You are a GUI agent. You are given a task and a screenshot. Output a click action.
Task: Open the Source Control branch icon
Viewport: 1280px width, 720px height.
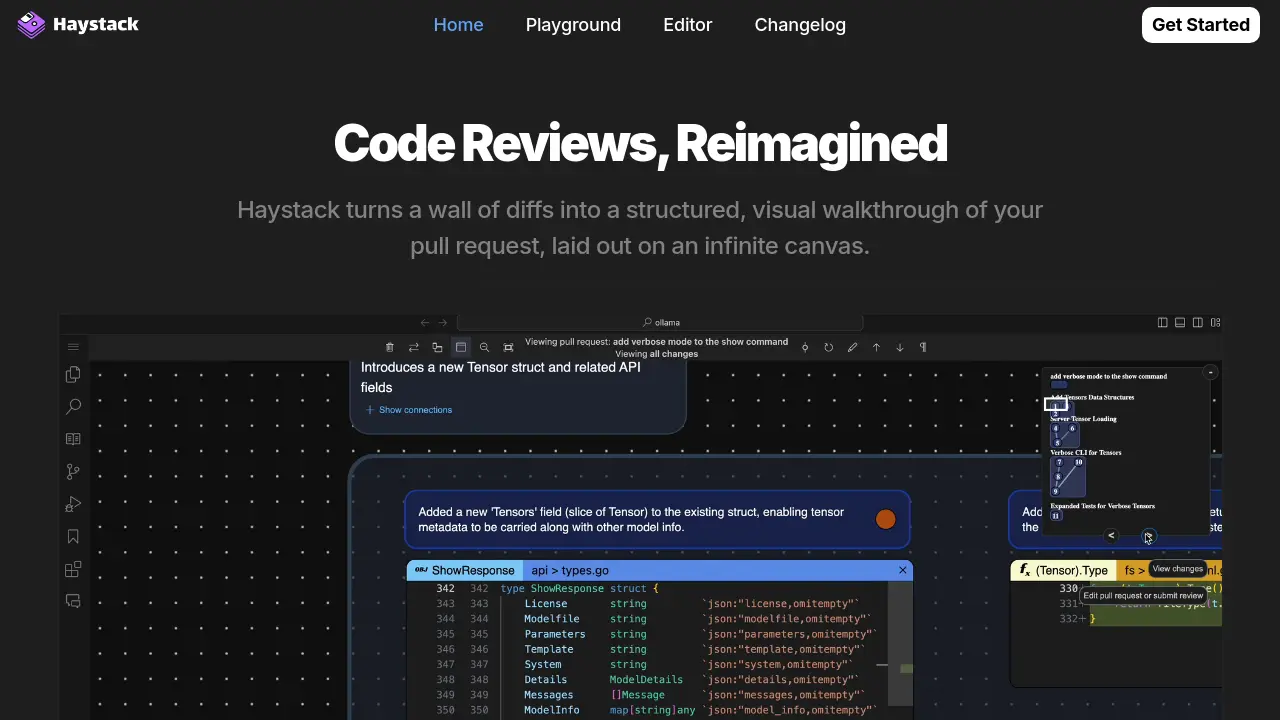[73, 472]
